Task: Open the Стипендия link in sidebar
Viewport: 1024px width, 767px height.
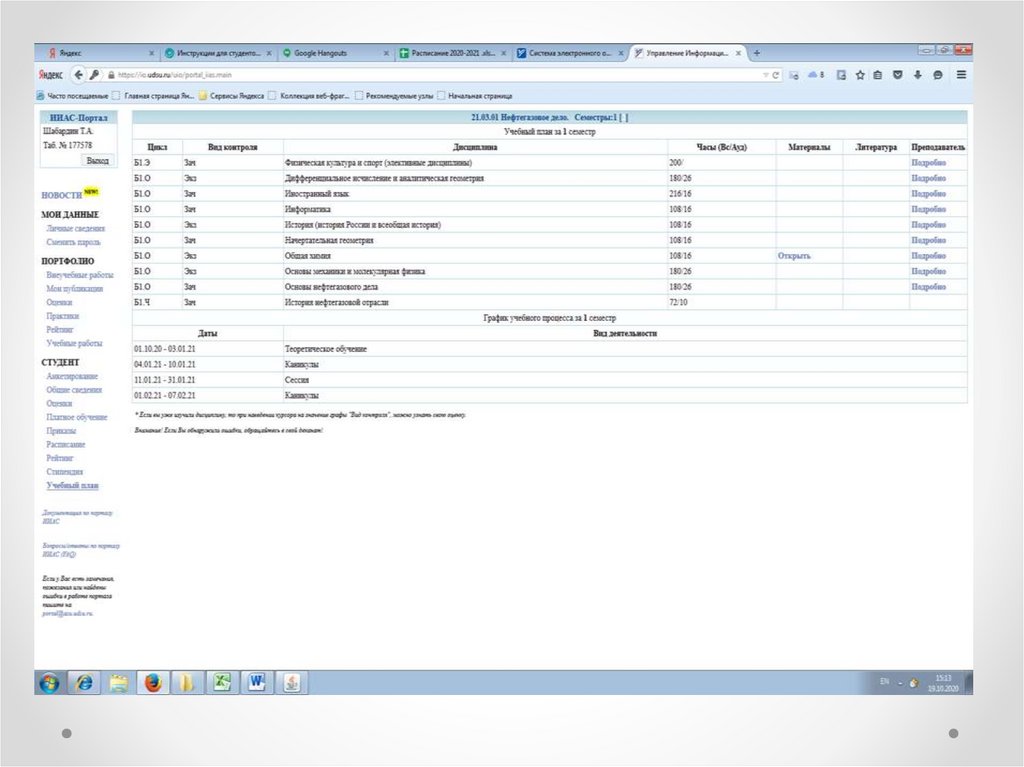Action: click(x=64, y=471)
